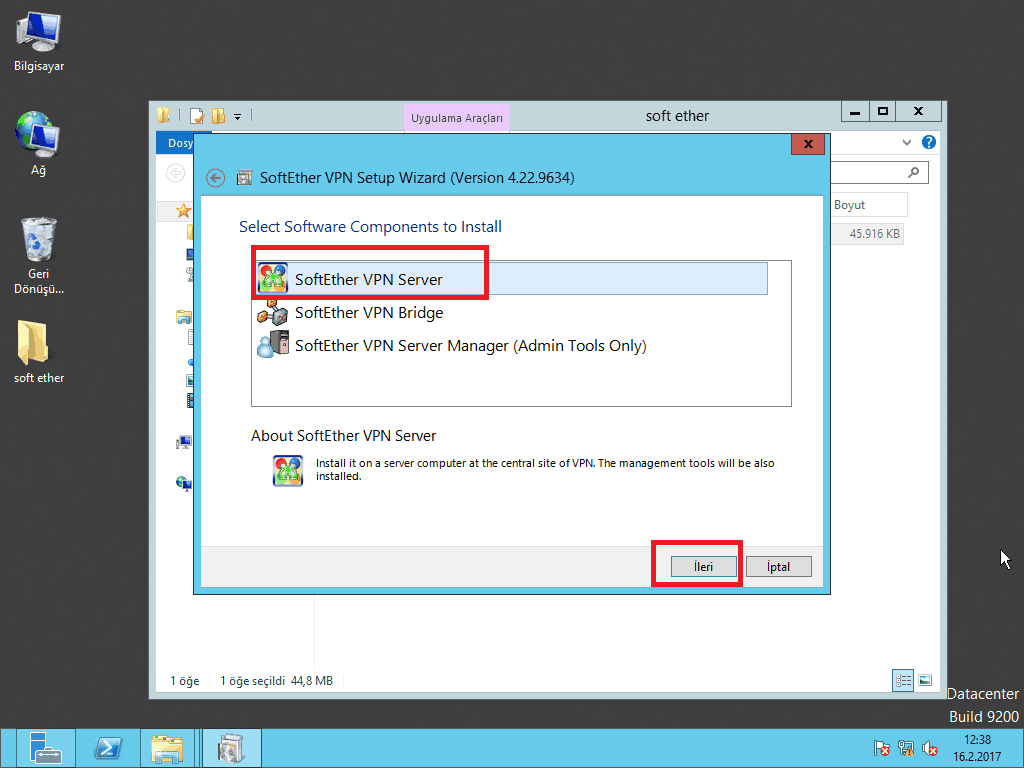Open quick access toolbar dropdown arrow
Viewport: 1024px width, 768px height.
click(x=238, y=117)
